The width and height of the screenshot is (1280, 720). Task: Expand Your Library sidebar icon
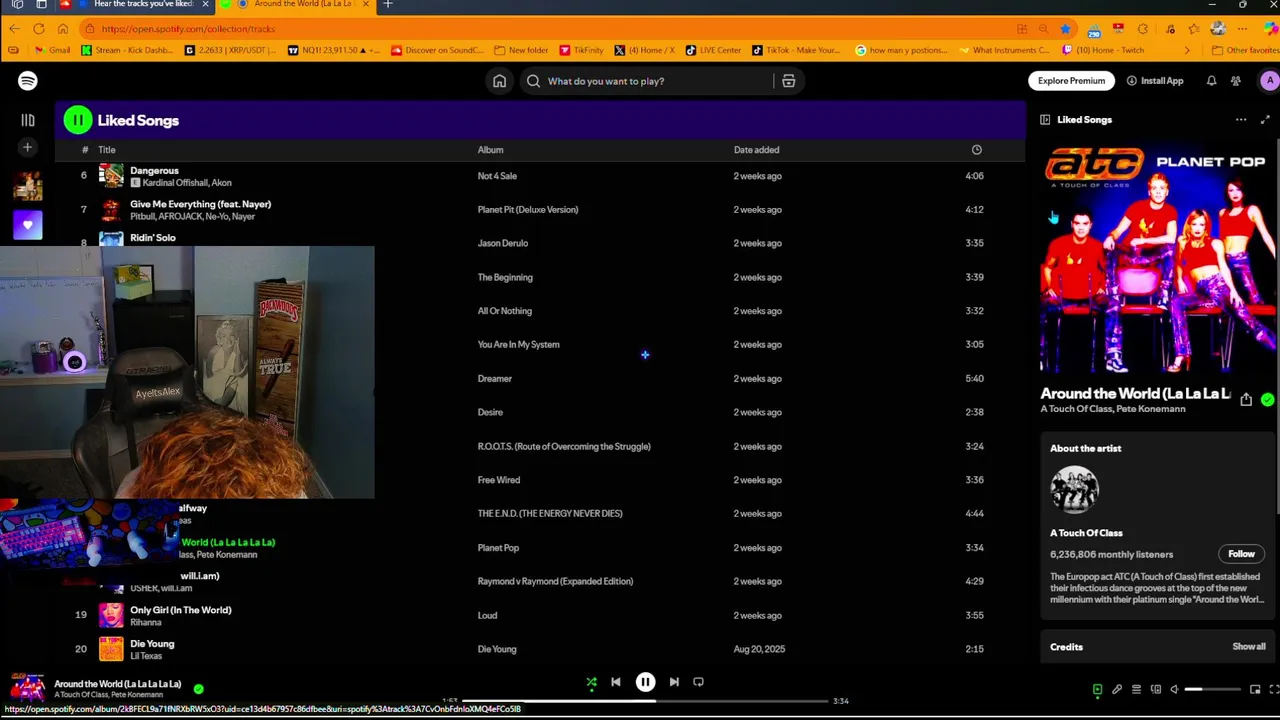pyautogui.click(x=28, y=120)
